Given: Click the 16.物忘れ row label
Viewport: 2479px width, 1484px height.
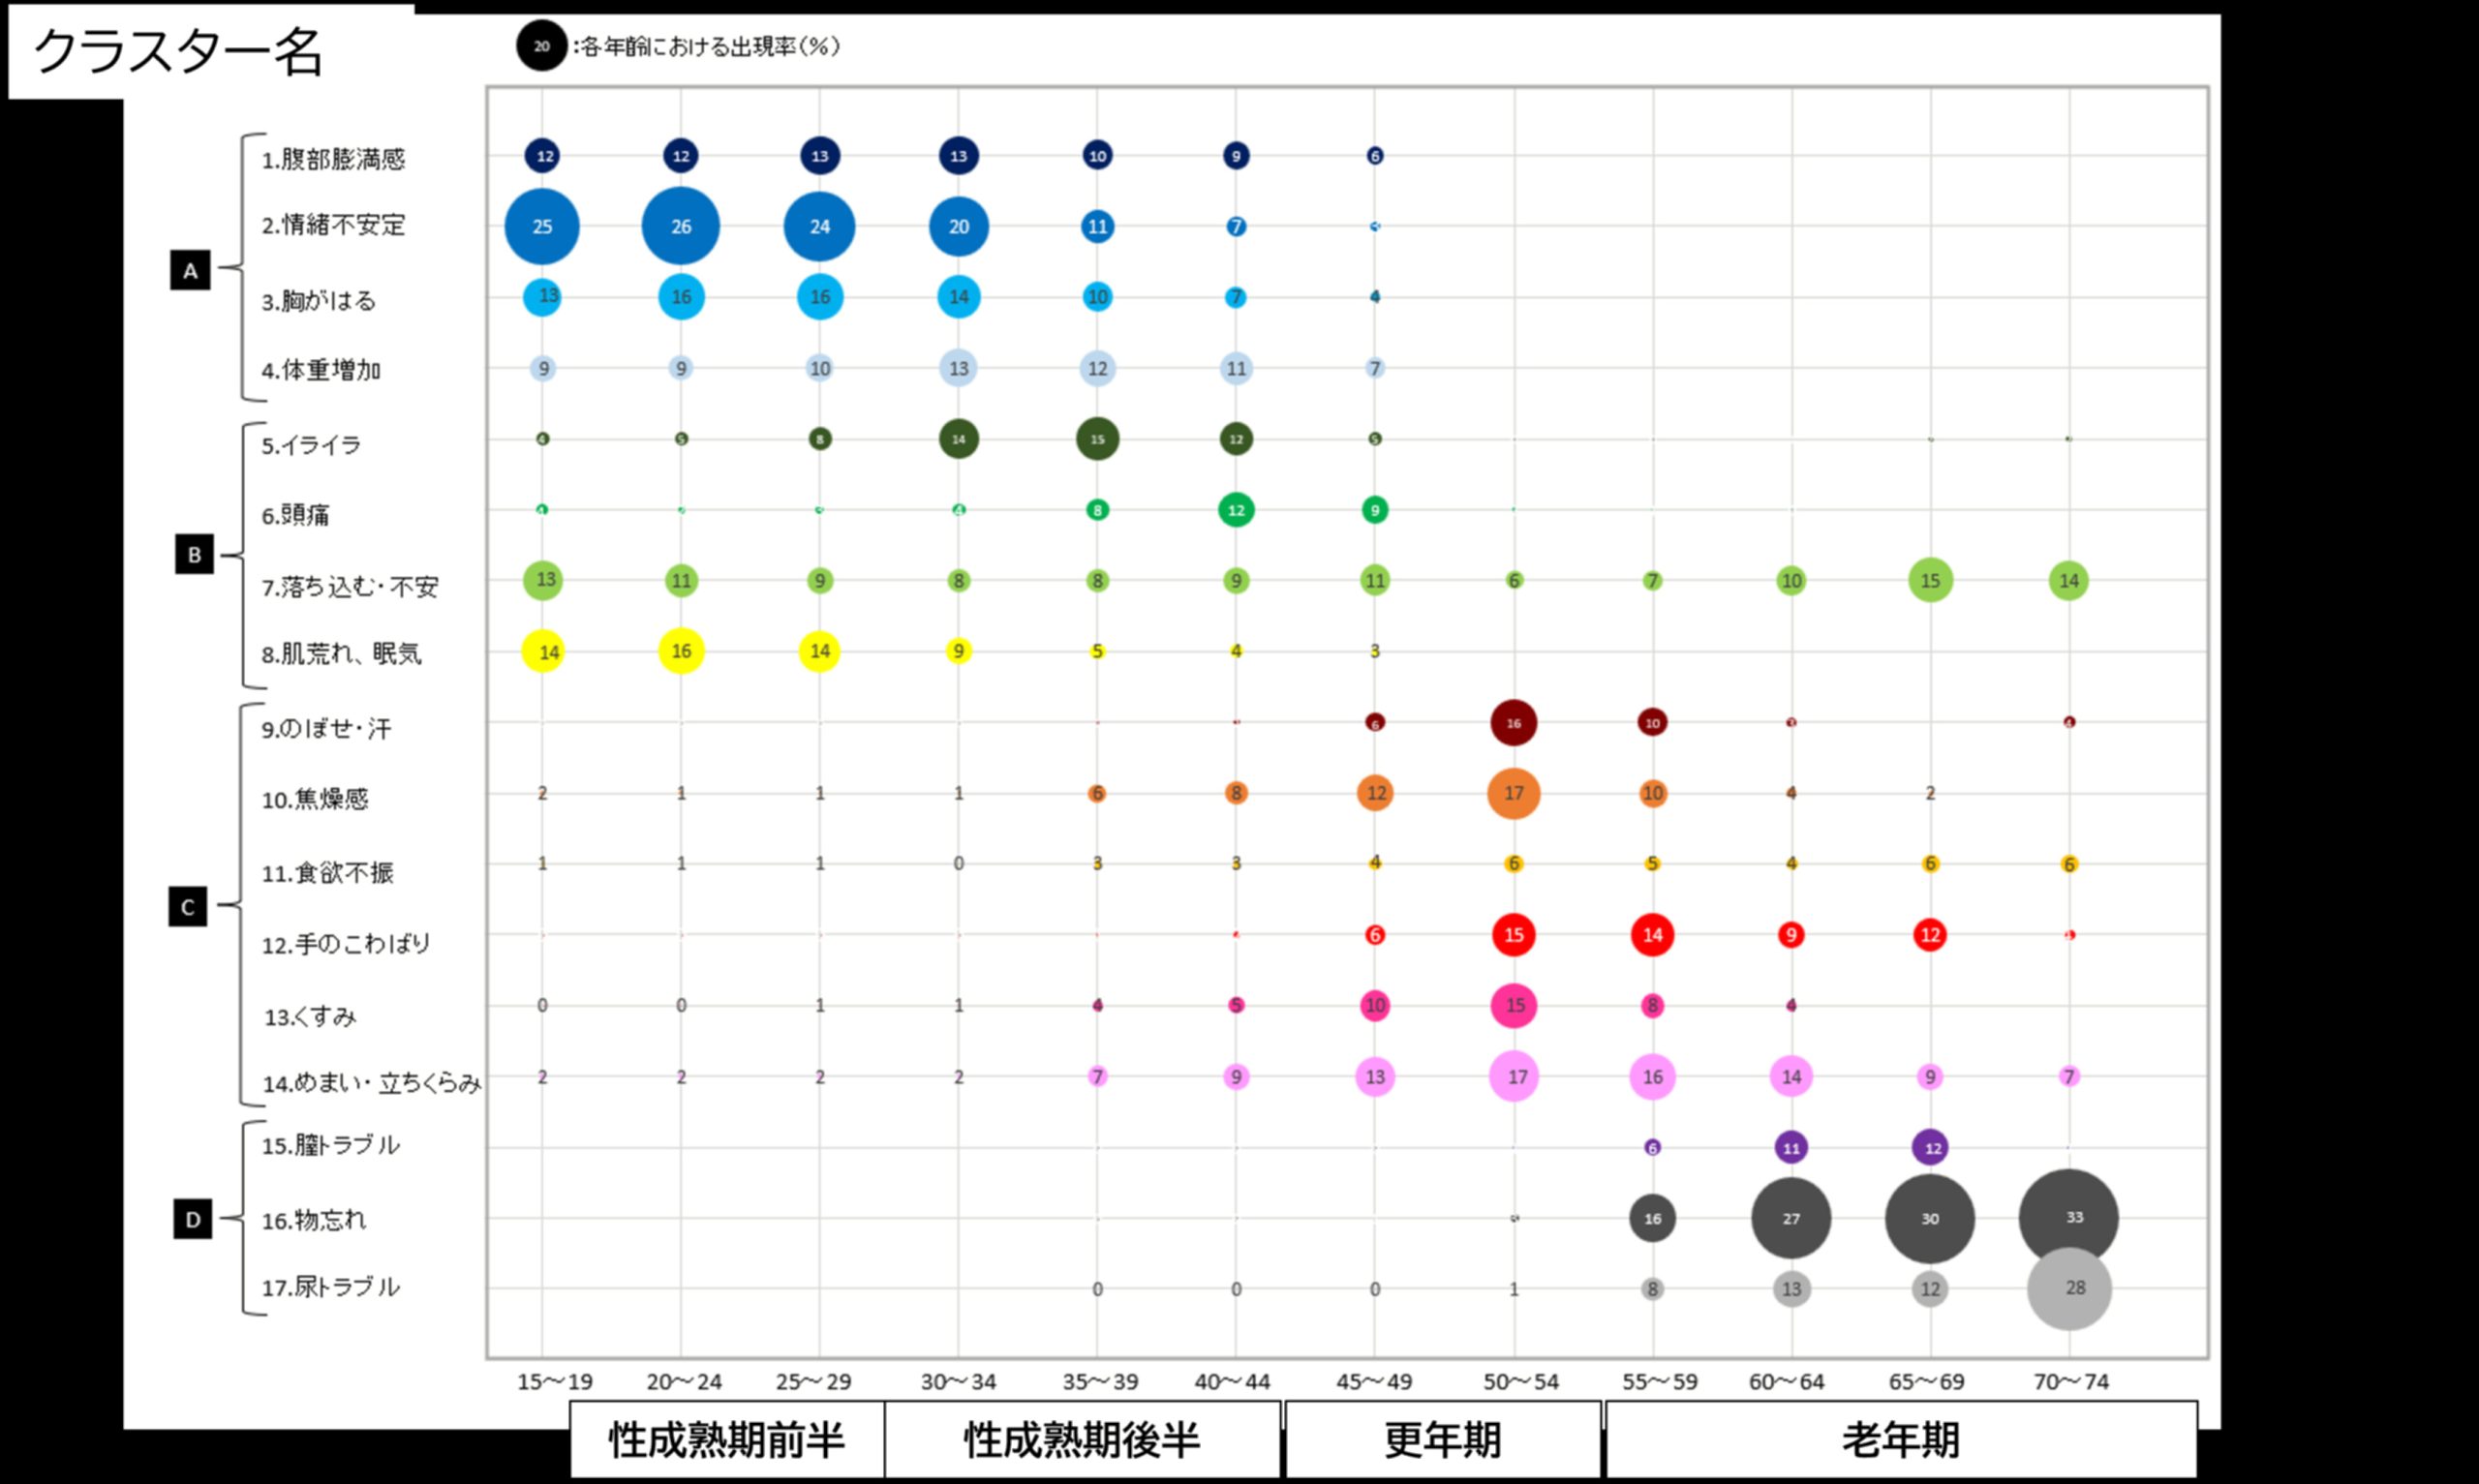Looking at the screenshot, I should click(314, 1220).
